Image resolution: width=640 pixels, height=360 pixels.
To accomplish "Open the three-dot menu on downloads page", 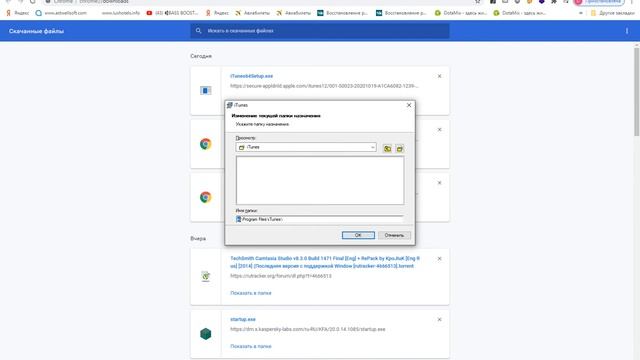I will pyautogui.click(x=627, y=31).
